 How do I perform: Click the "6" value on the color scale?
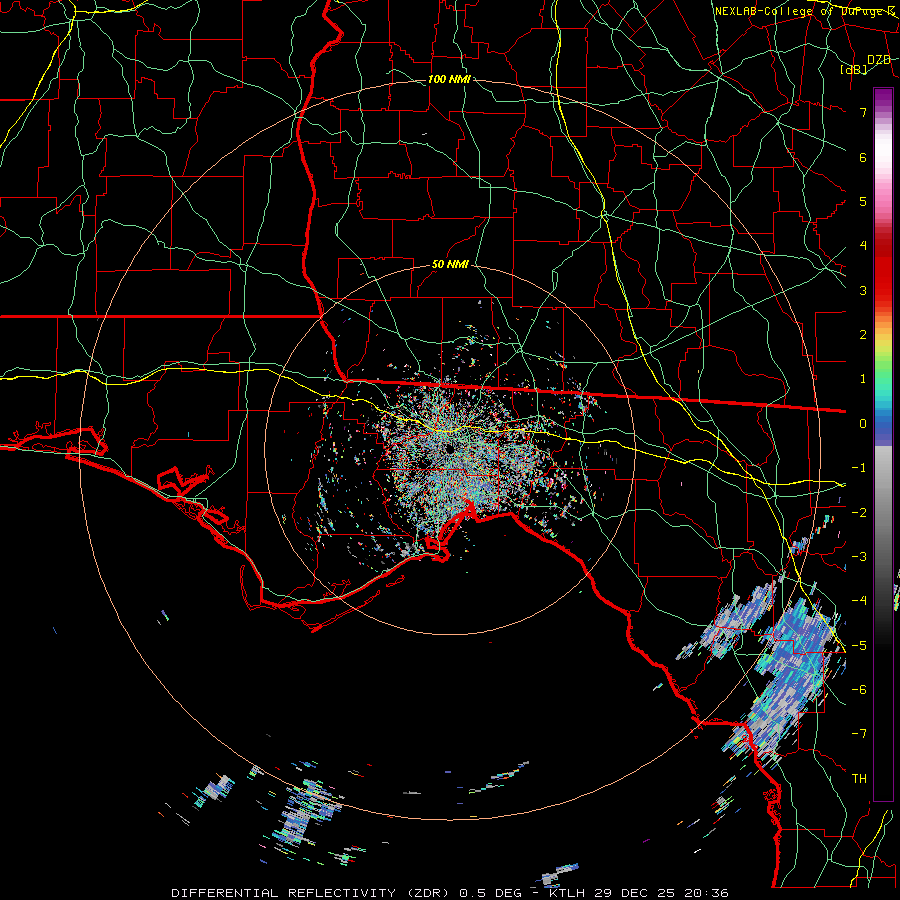(863, 157)
